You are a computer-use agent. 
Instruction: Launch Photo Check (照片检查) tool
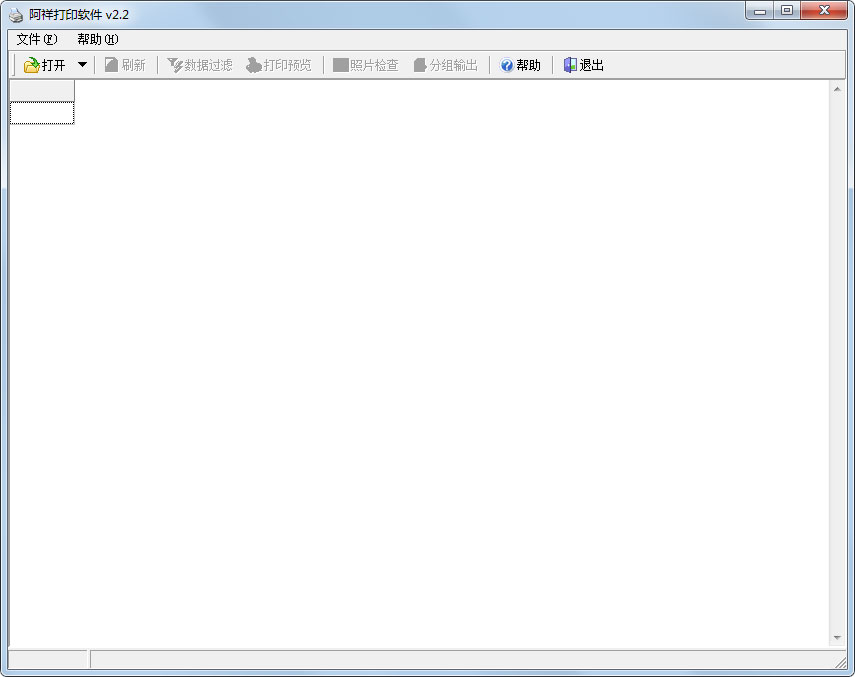tap(341, 65)
